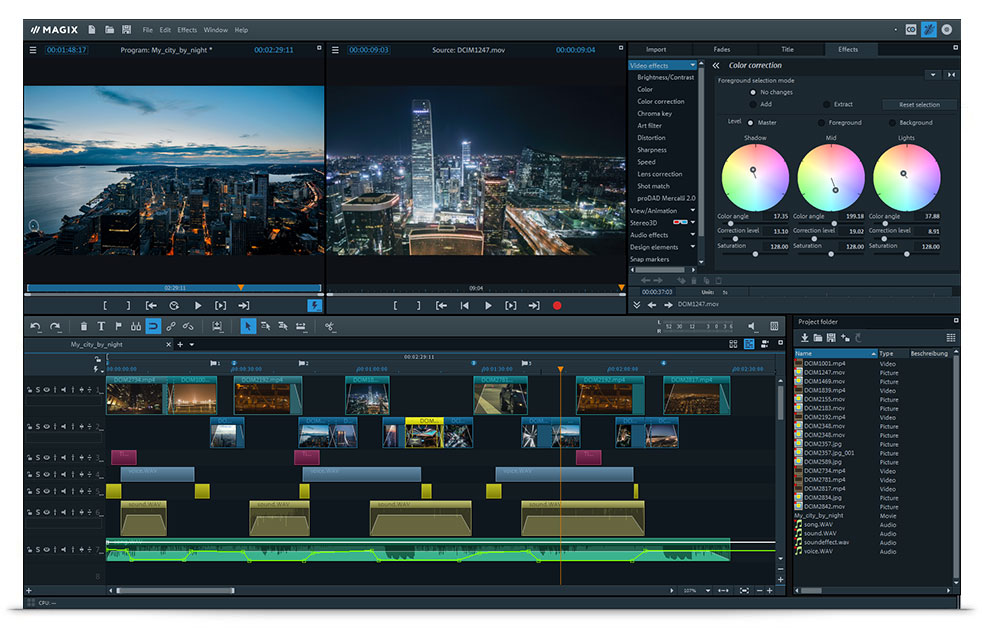Click the Reset selection button
Image resolution: width=982 pixels, height=628 pixels.
coord(919,105)
